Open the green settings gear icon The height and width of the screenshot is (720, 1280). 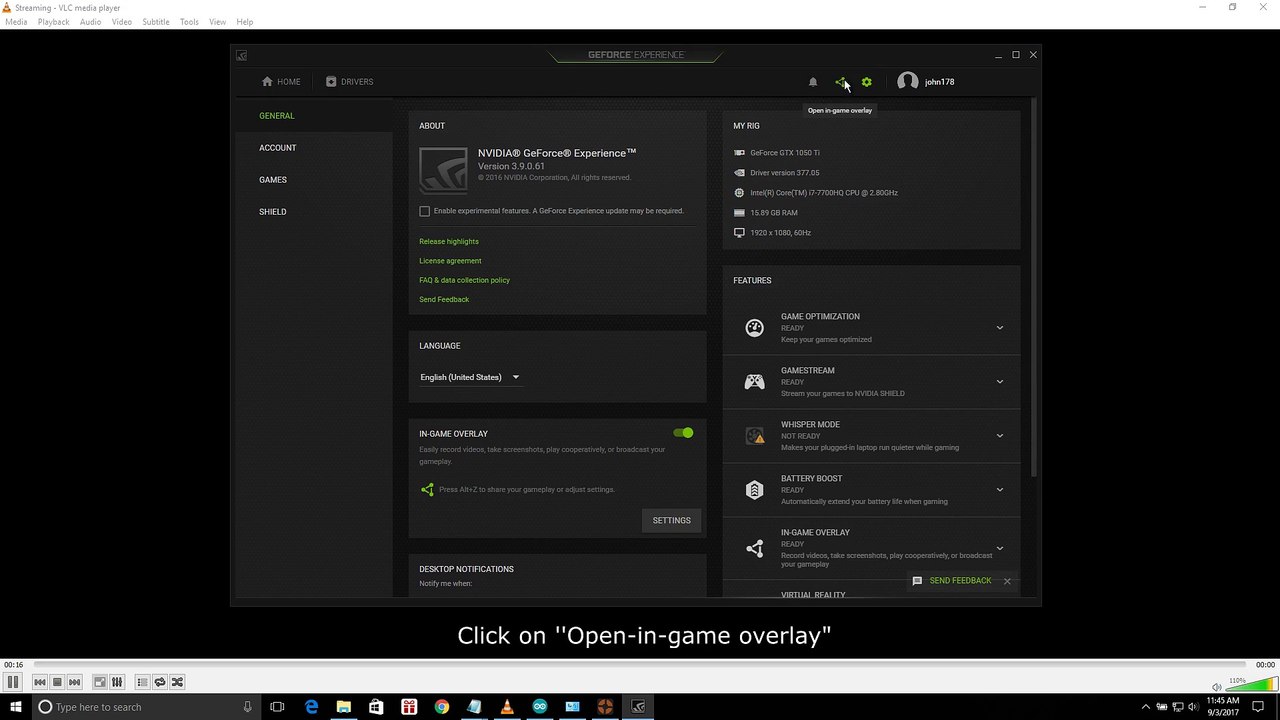point(866,82)
